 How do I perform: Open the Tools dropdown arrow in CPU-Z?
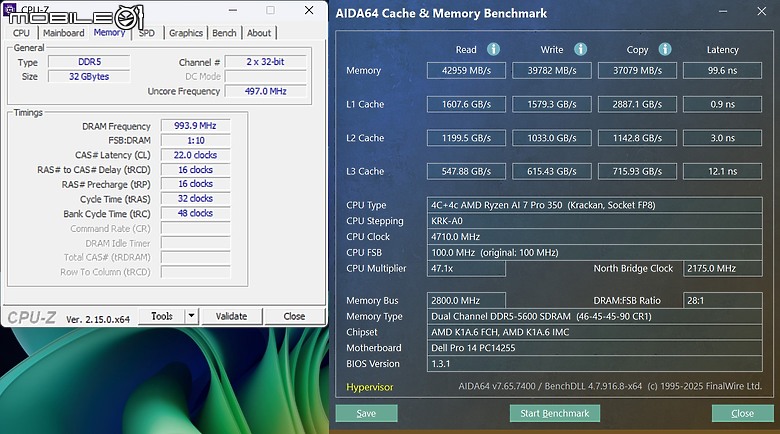[192, 316]
